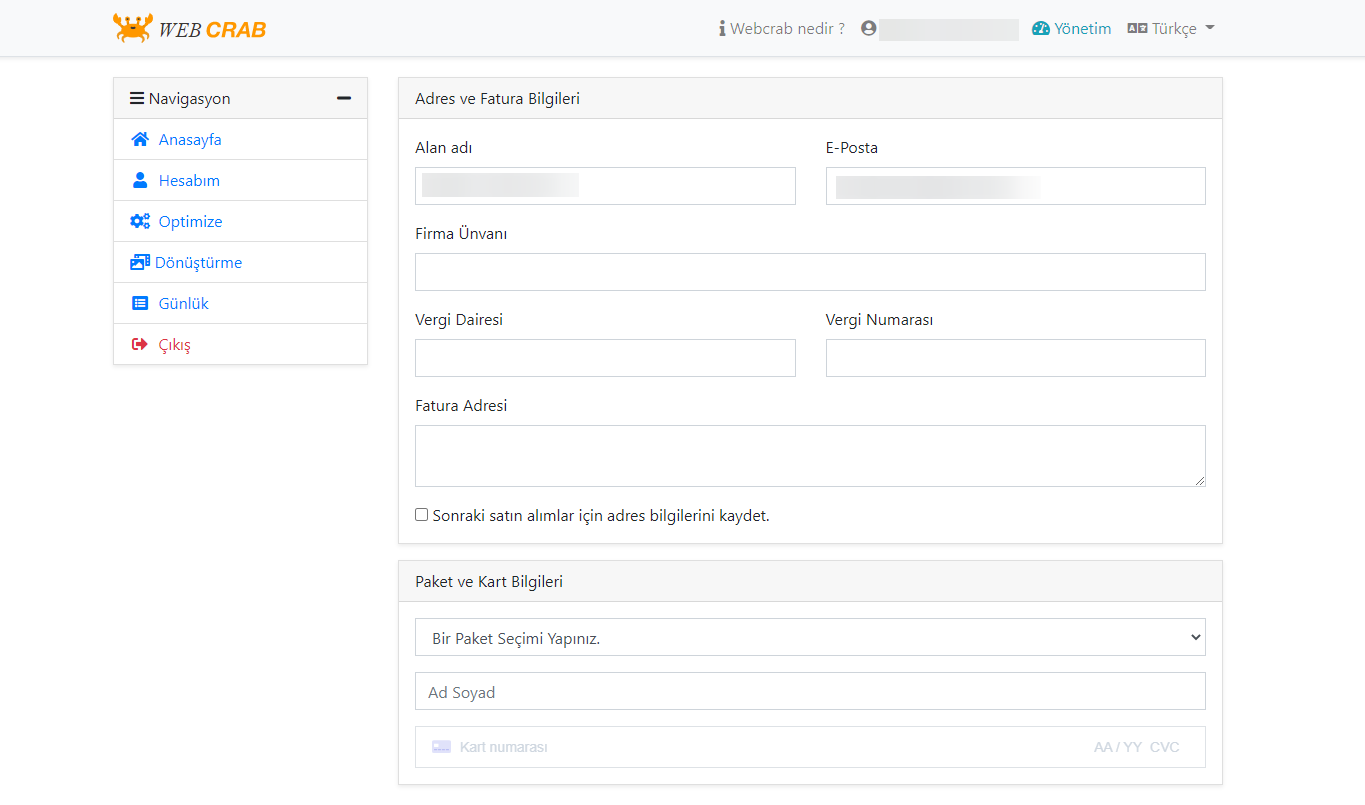The width and height of the screenshot is (1365, 805).
Task: Open the Webcrab nedir ? link
Action: coord(782,28)
